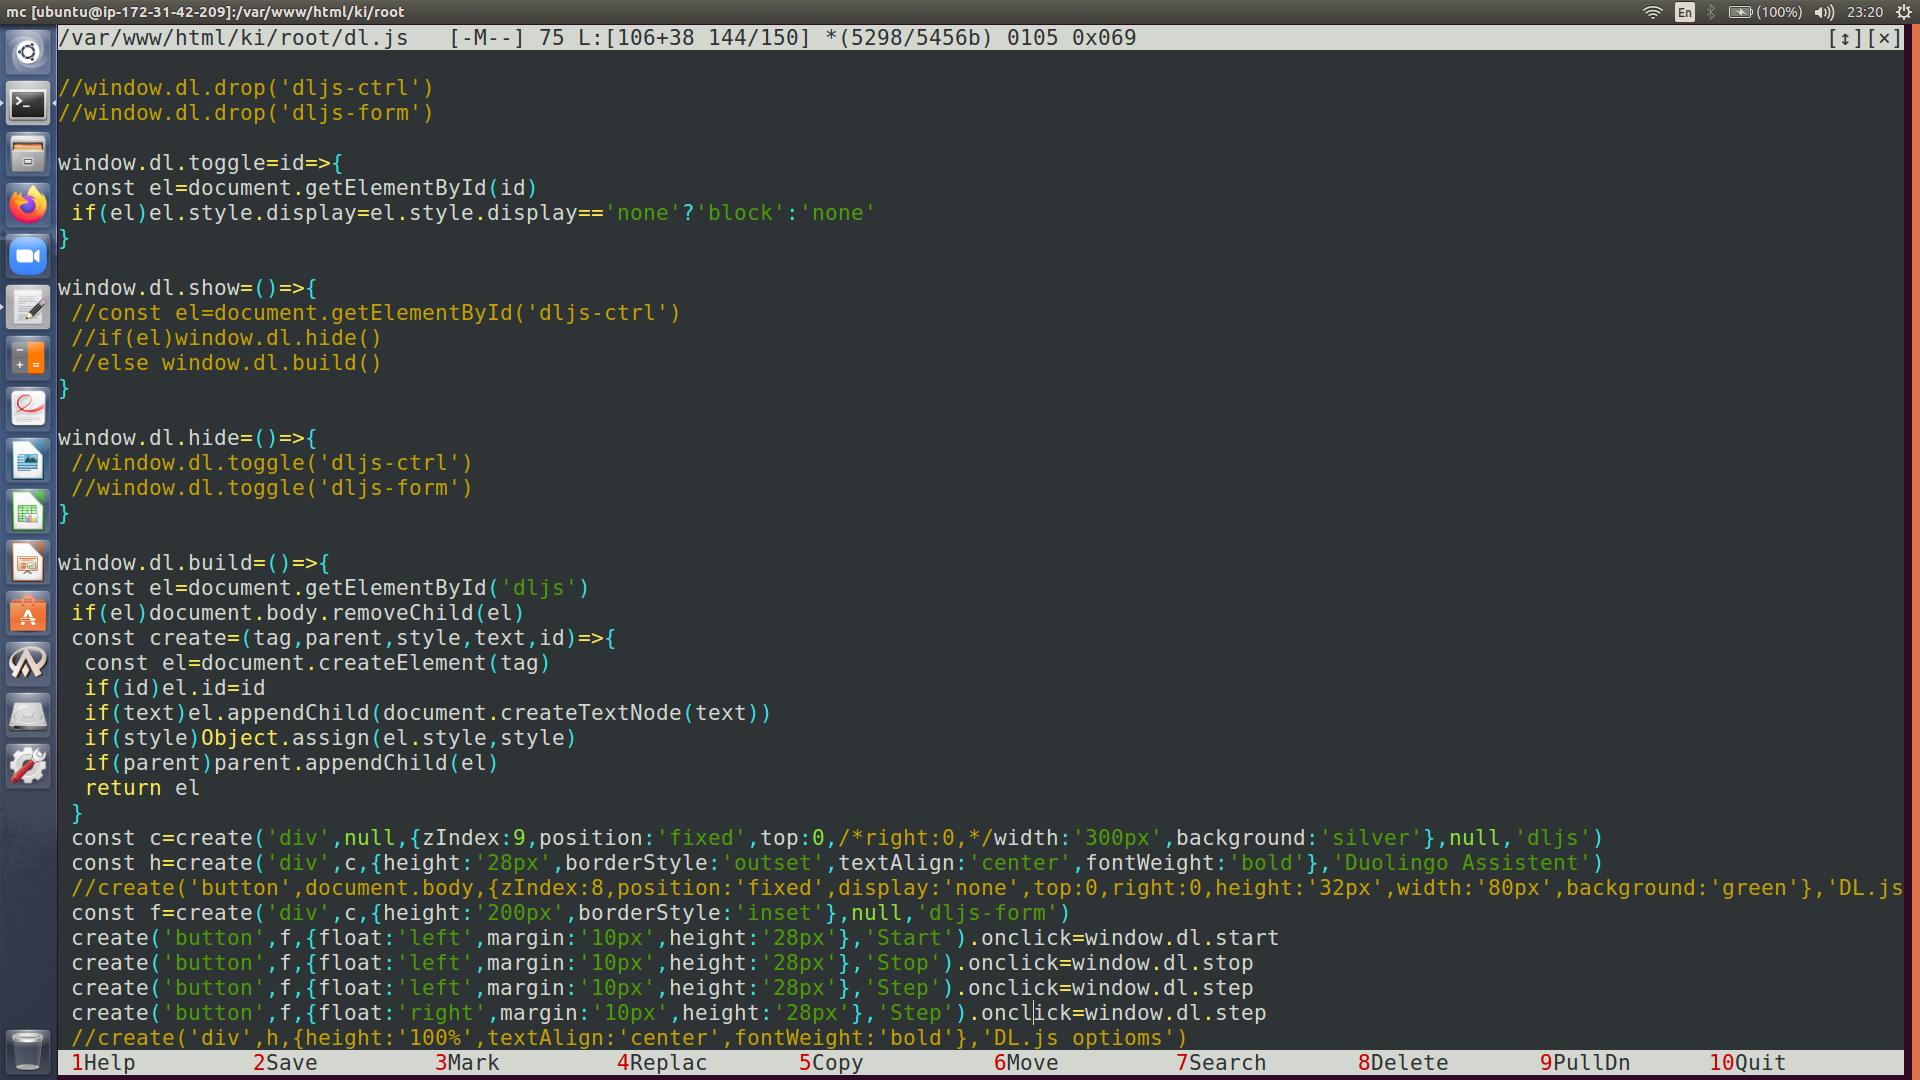The width and height of the screenshot is (1920, 1080).
Task: Open LibreOffice Impress from the dock
Action: (28, 562)
